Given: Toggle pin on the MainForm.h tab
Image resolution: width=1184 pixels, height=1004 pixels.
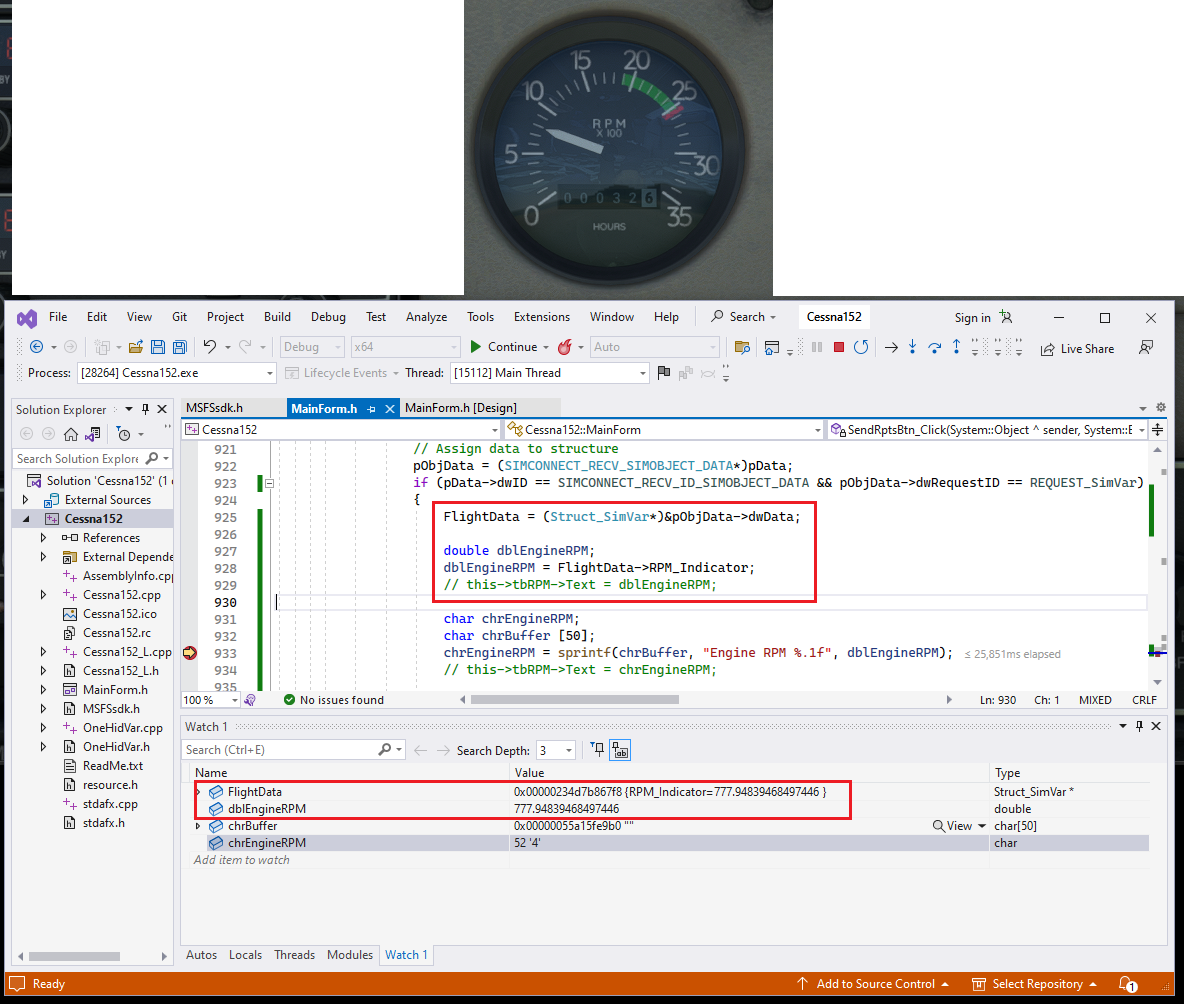Looking at the screenshot, I should (372, 408).
